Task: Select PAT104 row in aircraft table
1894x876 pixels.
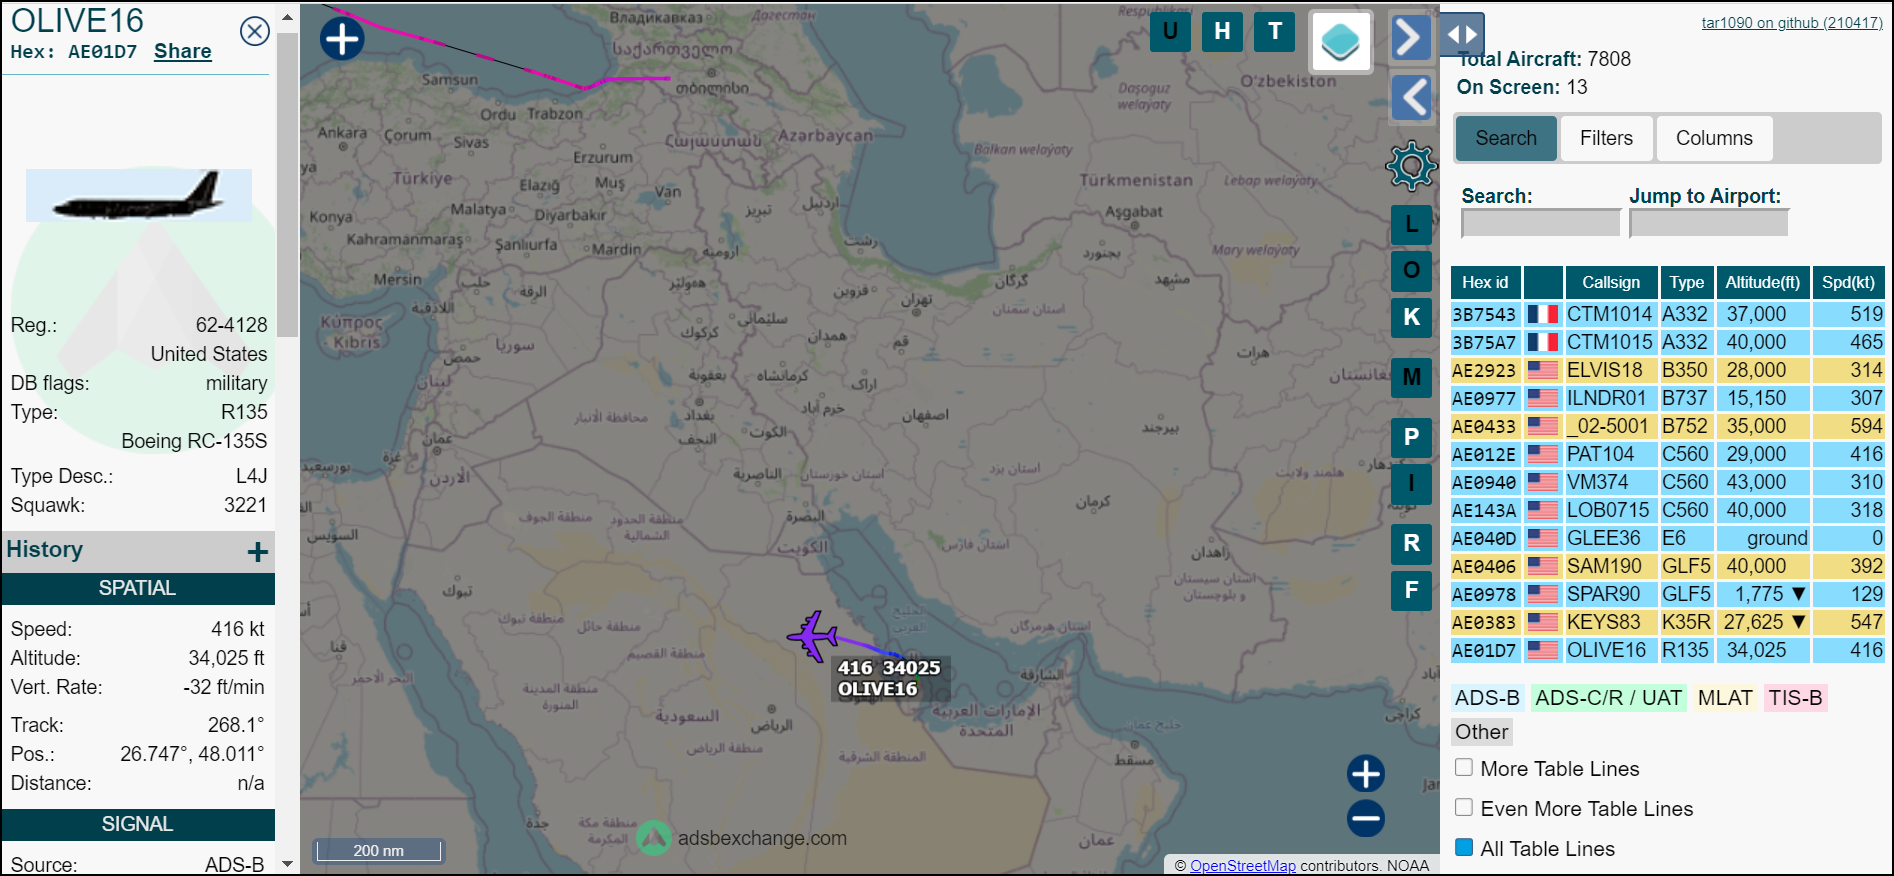Action: (1667, 454)
